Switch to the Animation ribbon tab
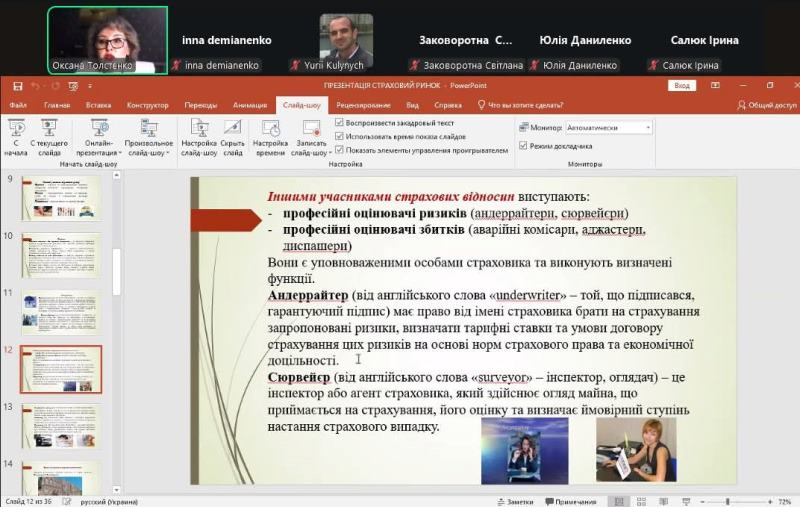The width and height of the screenshot is (800, 507). [250, 105]
